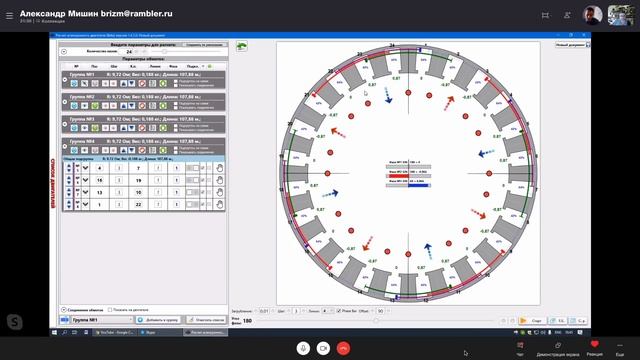Open the chat panel icon

[520, 346]
